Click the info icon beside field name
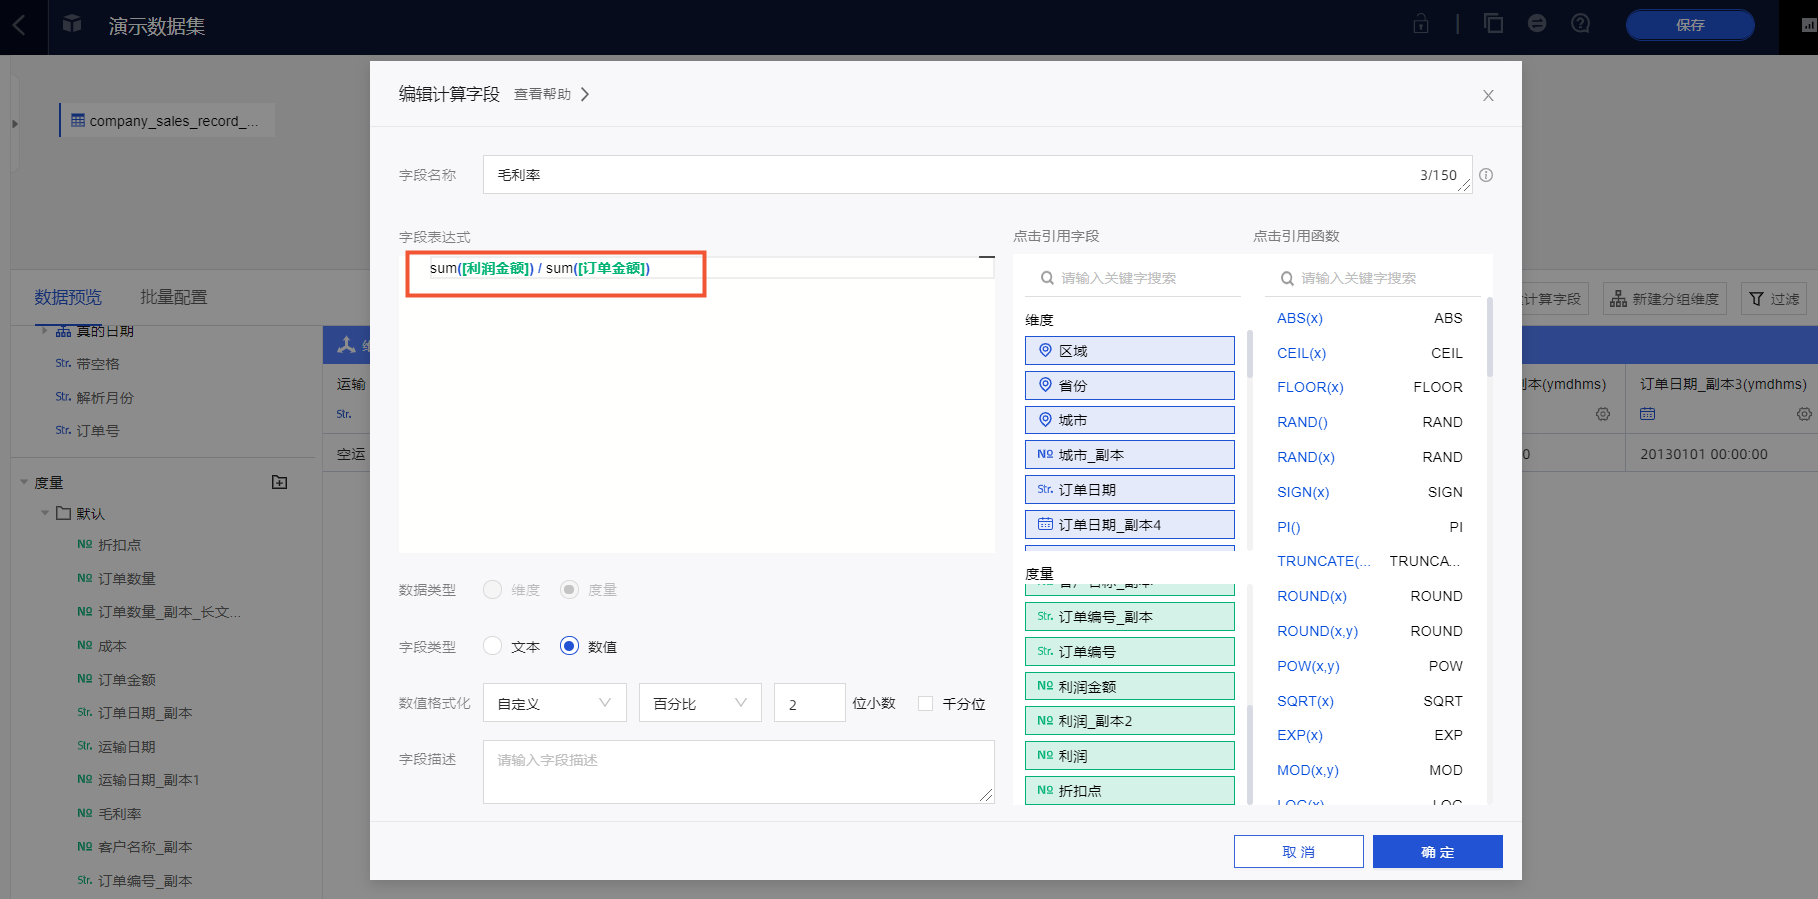Image resolution: width=1818 pixels, height=899 pixels. click(1486, 175)
